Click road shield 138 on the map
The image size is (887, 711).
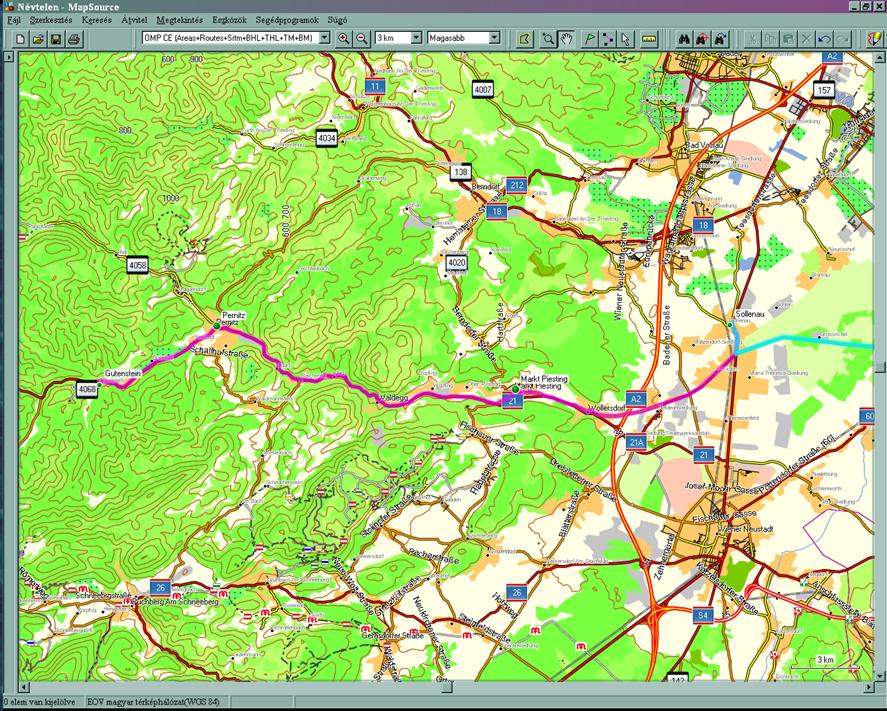point(461,172)
